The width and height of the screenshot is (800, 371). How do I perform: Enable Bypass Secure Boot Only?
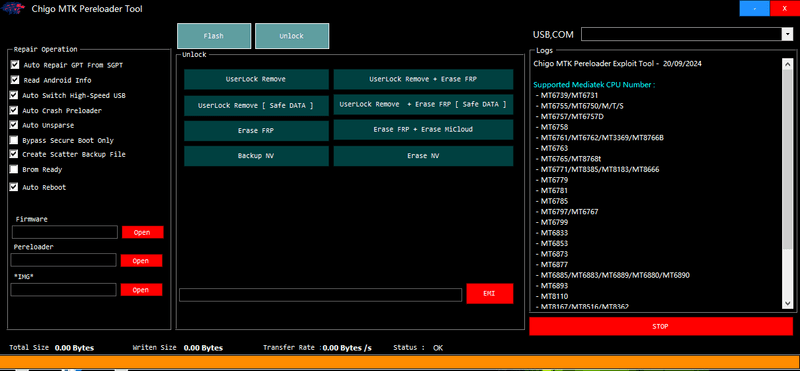14,140
